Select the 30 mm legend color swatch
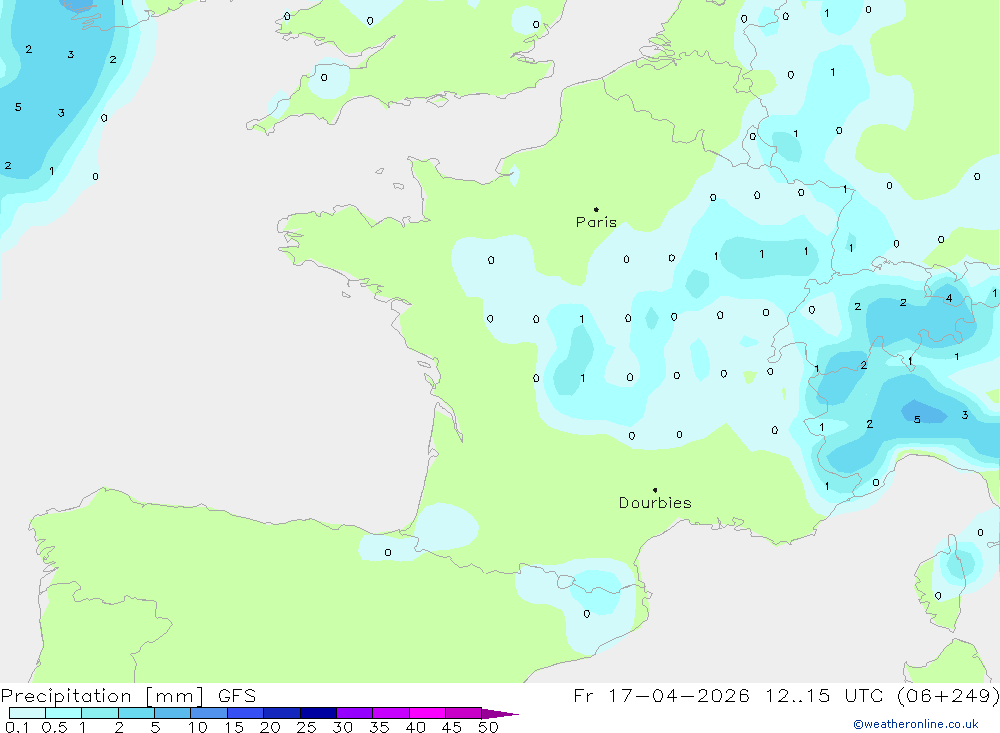Viewport: 1000px width, 733px height. click(354, 713)
